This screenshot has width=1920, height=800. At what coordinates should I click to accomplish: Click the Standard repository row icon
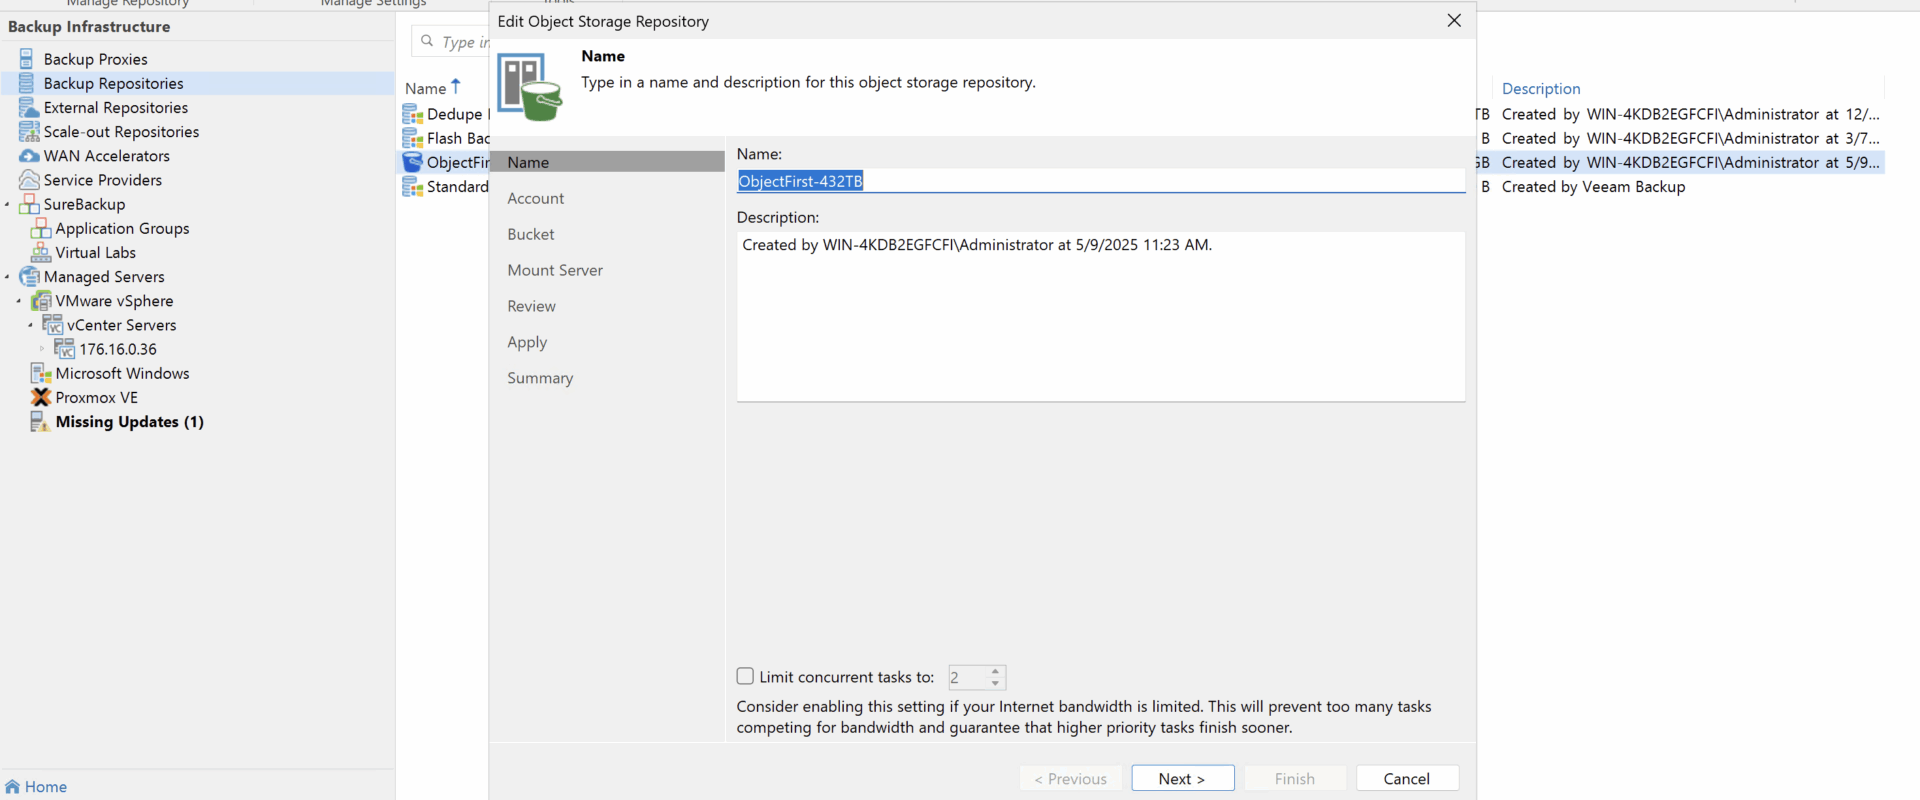[413, 186]
